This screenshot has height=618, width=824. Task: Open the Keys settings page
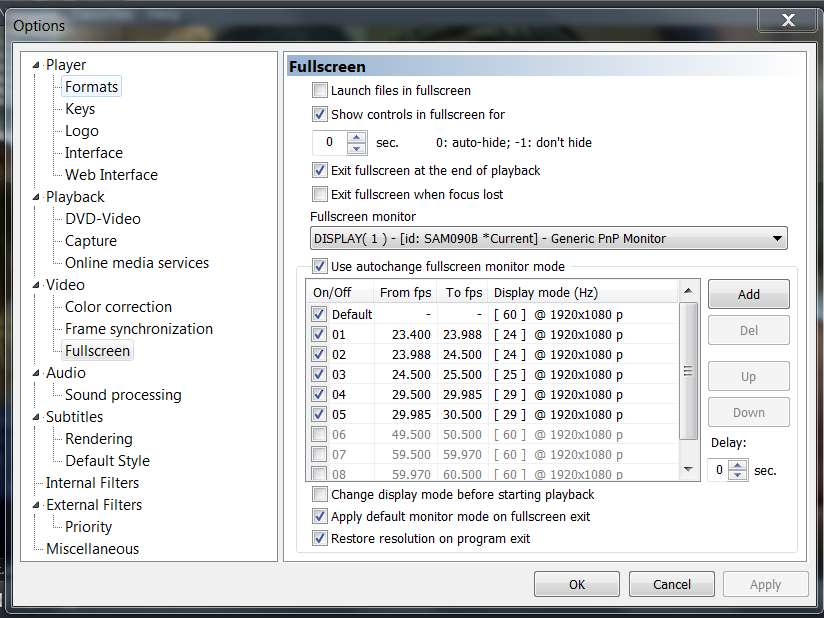[80, 109]
